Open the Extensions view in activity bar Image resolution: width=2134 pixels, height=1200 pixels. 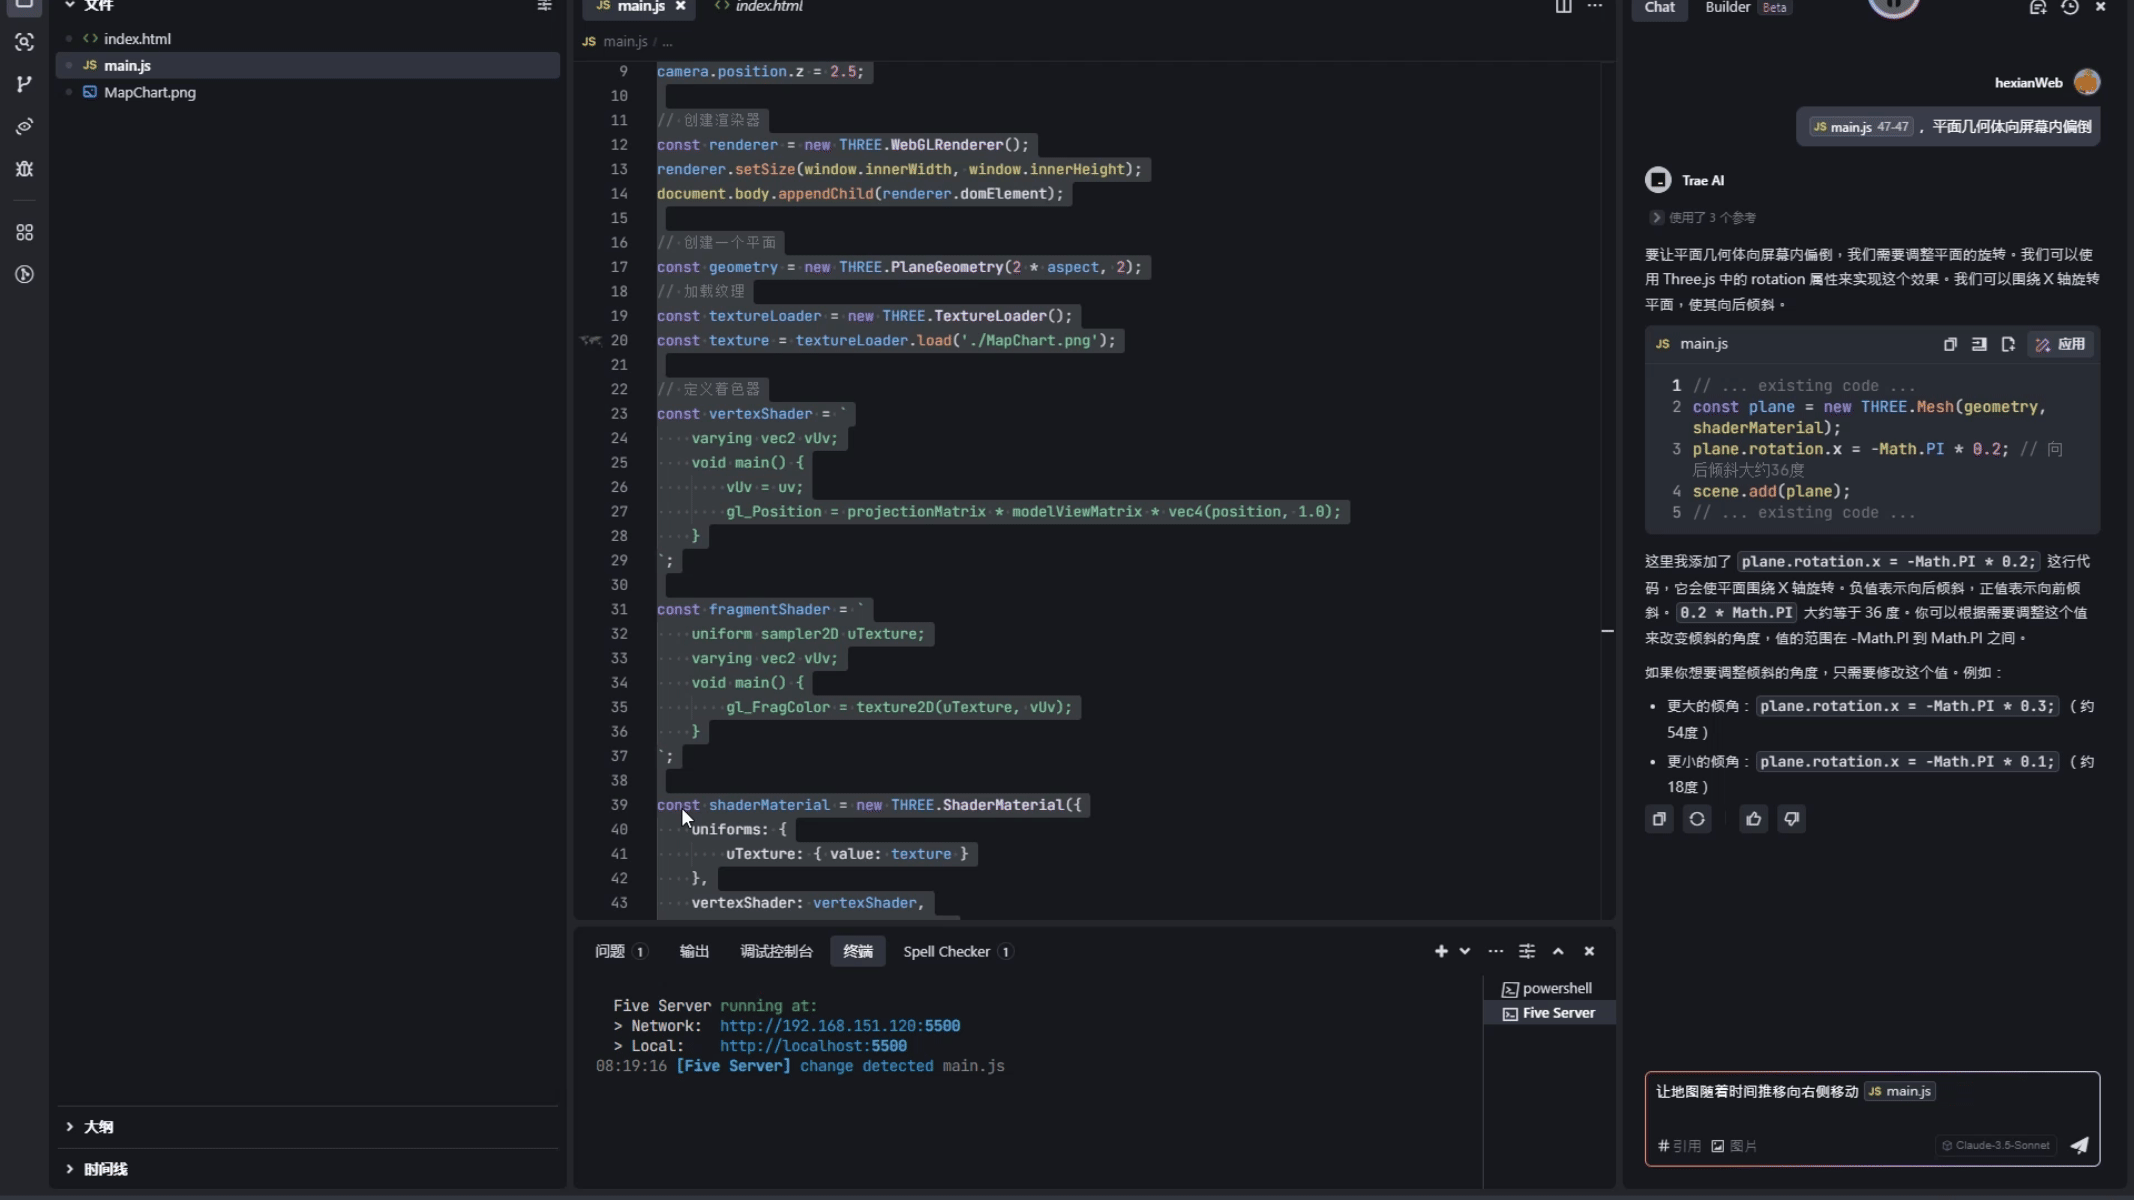click(25, 232)
